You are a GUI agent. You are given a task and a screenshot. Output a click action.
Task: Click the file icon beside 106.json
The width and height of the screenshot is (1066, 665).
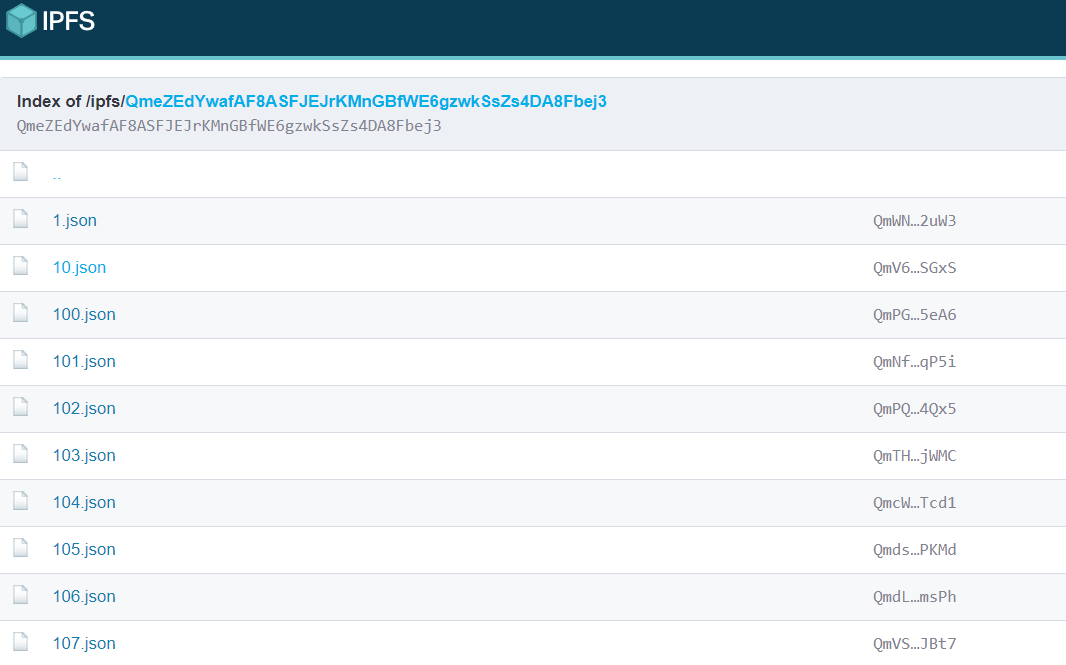pos(20,596)
